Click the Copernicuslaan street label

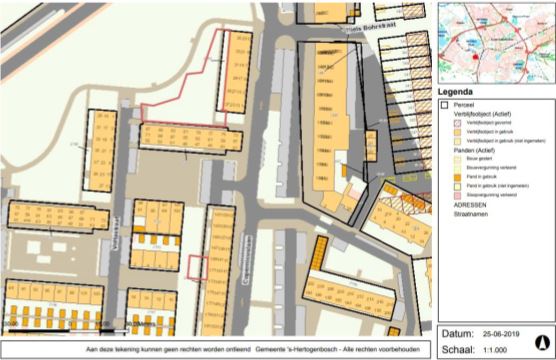(x=247, y=260)
